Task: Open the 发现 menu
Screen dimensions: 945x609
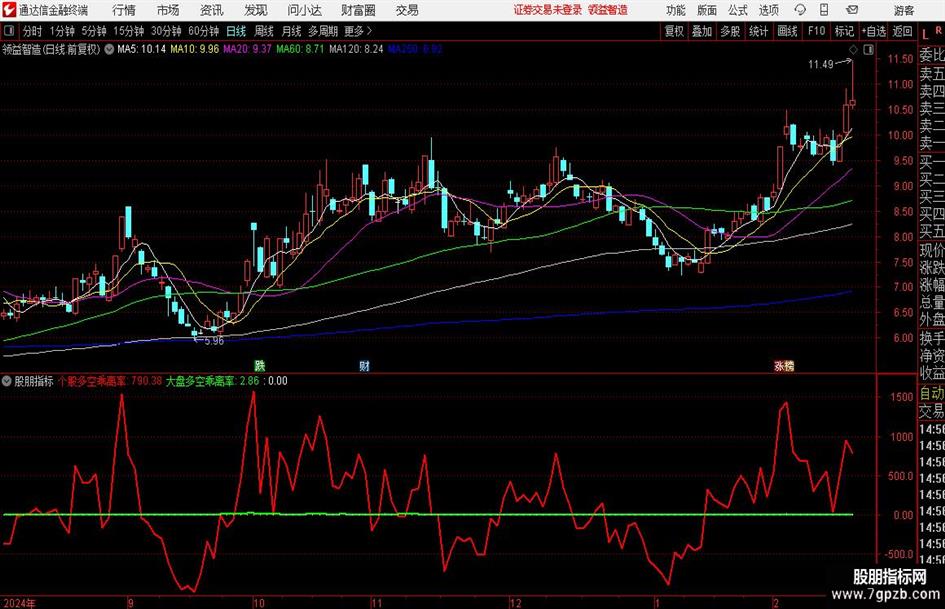Action: pos(256,10)
